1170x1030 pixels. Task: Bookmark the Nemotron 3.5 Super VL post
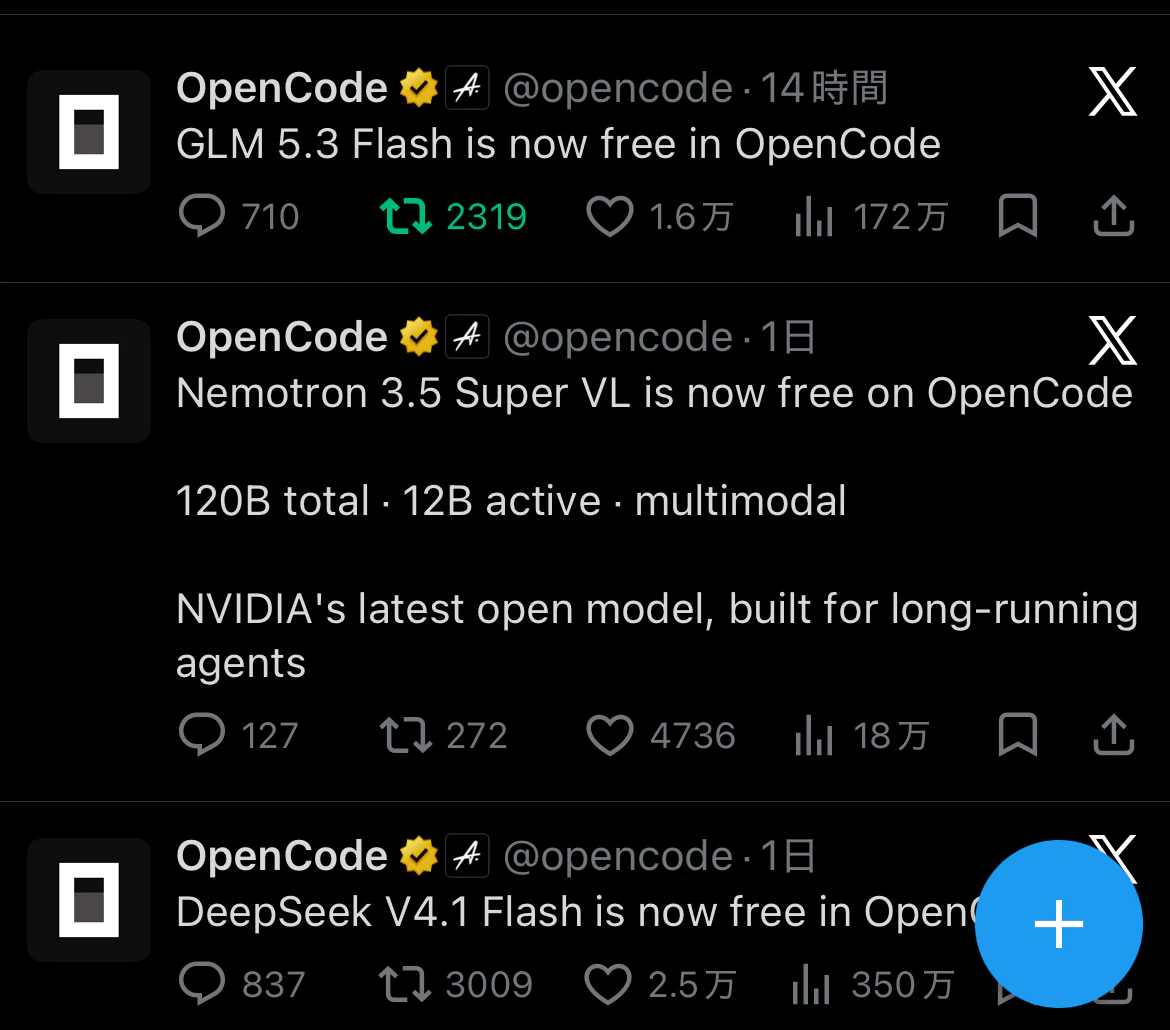click(1018, 734)
